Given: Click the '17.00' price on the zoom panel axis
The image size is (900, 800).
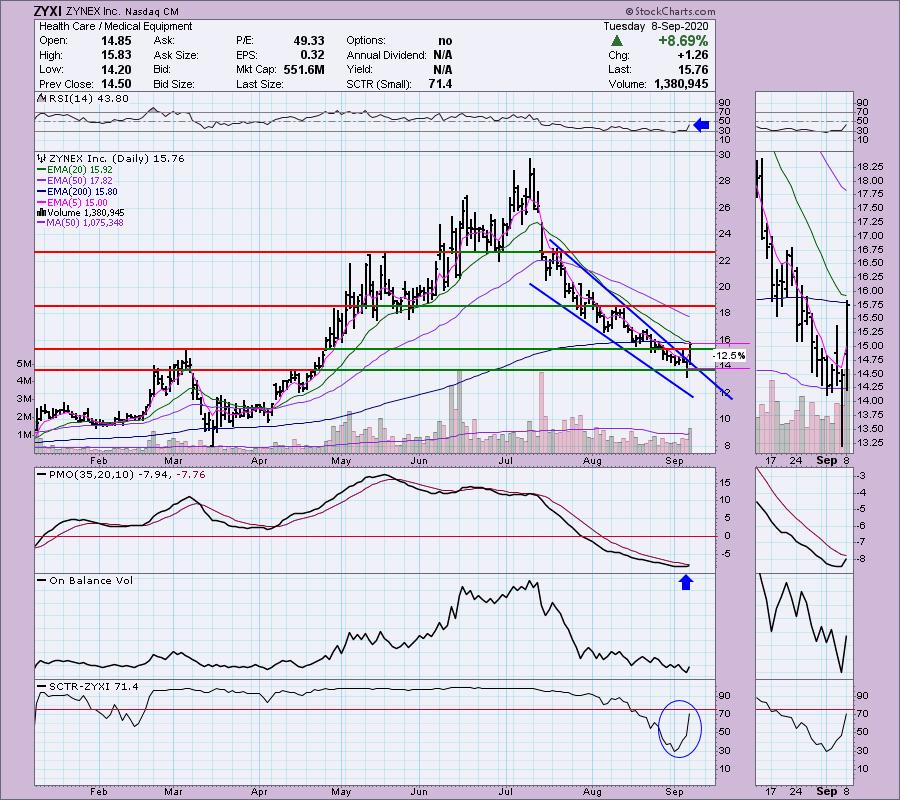Looking at the screenshot, I should (870, 235).
